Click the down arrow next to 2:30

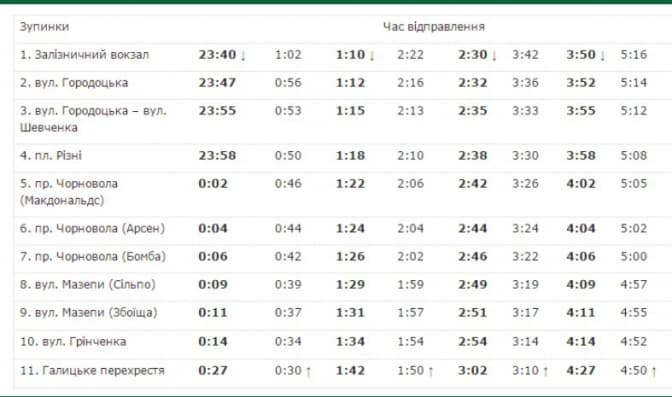coord(494,55)
